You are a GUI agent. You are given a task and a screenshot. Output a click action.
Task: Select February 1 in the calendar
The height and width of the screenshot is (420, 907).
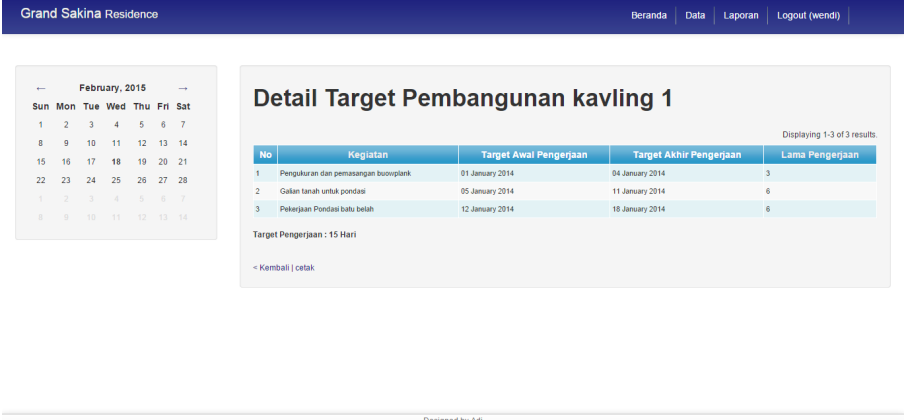pos(40,125)
